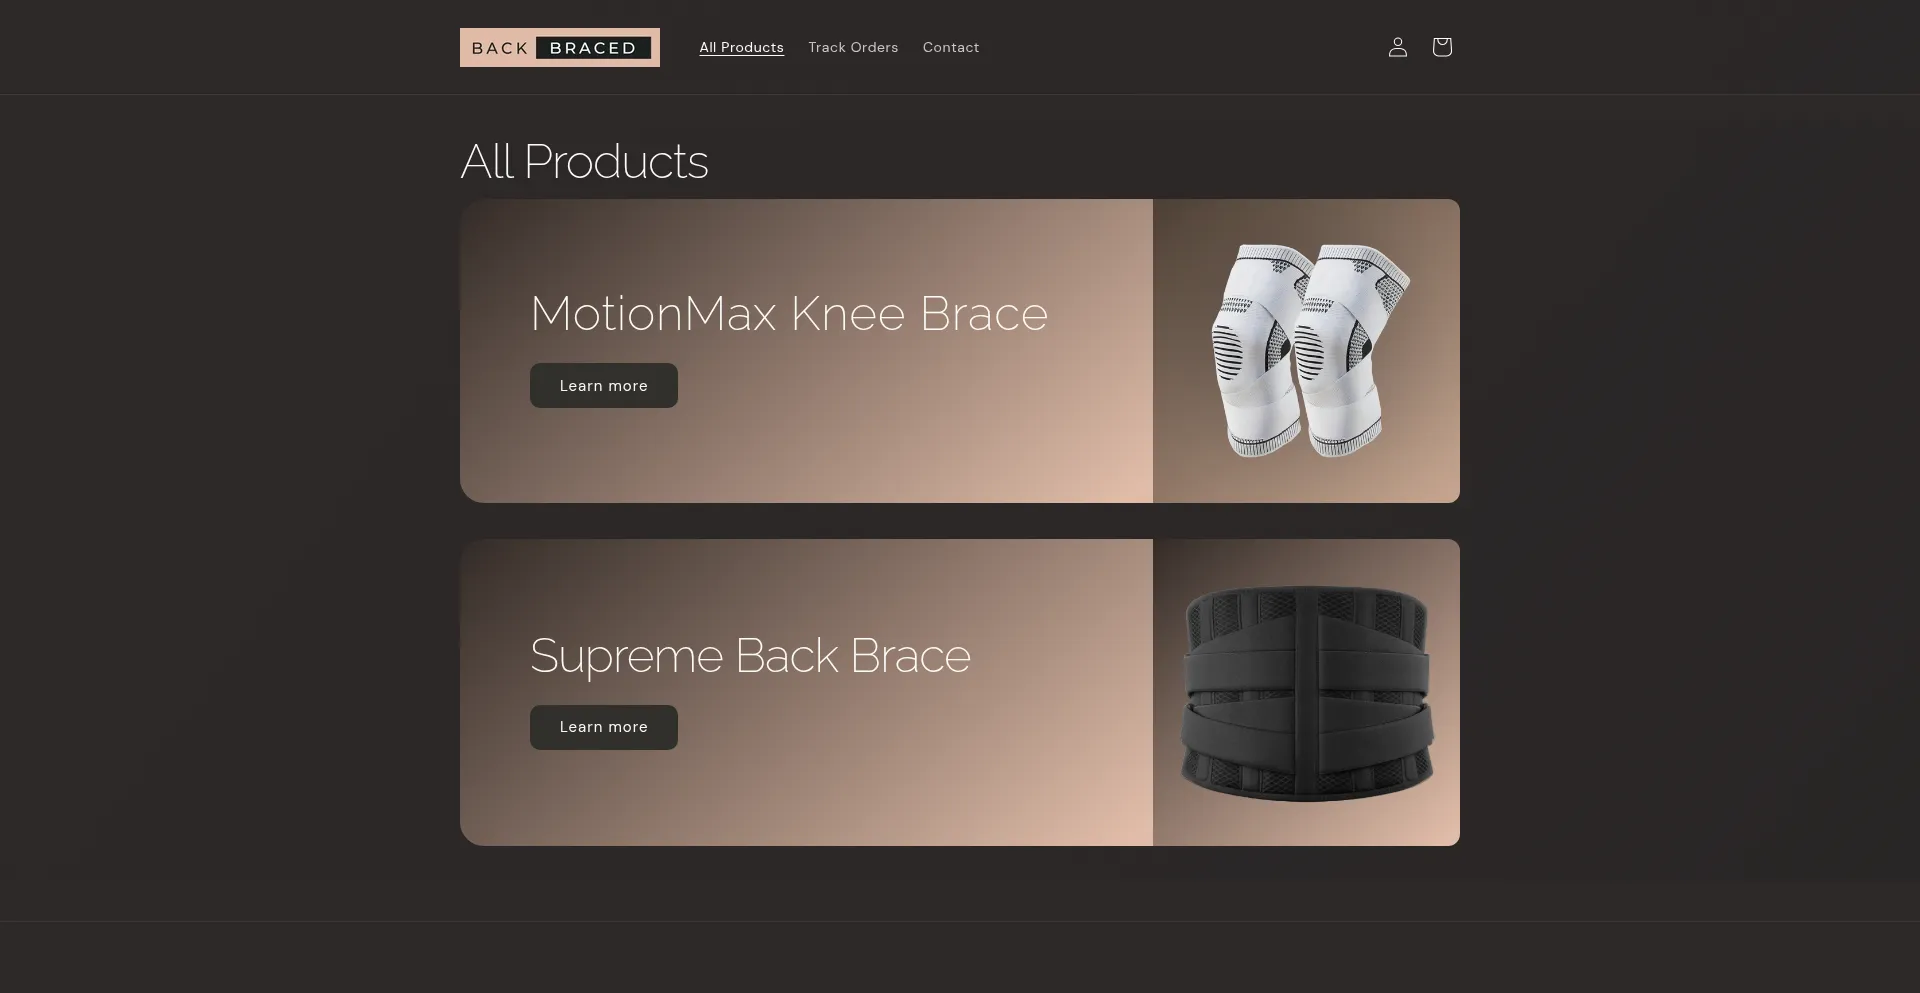Click the center strap of back brace image
This screenshot has width=1920, height=993.
tap(1308, 694)
